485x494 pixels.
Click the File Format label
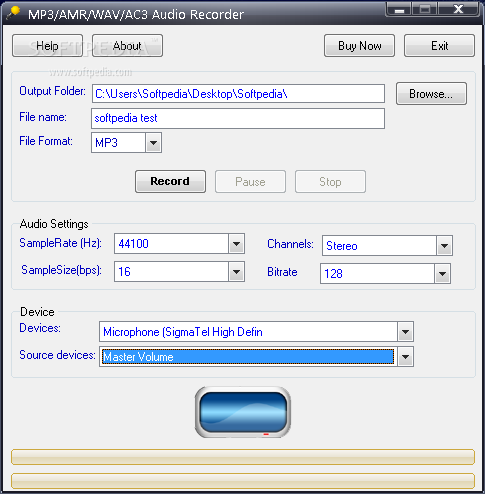[x=46, y=141]
